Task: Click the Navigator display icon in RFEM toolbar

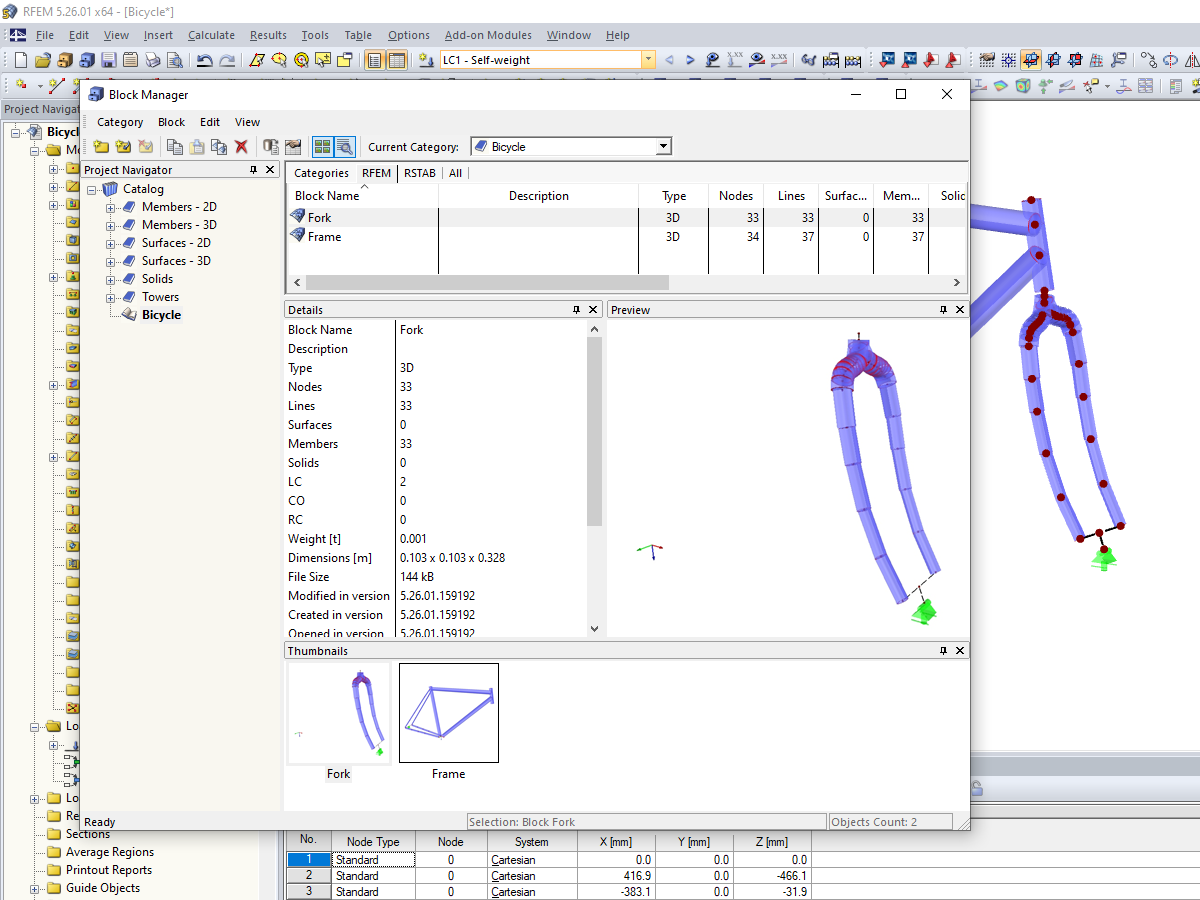Action: [x=375, y=60]
